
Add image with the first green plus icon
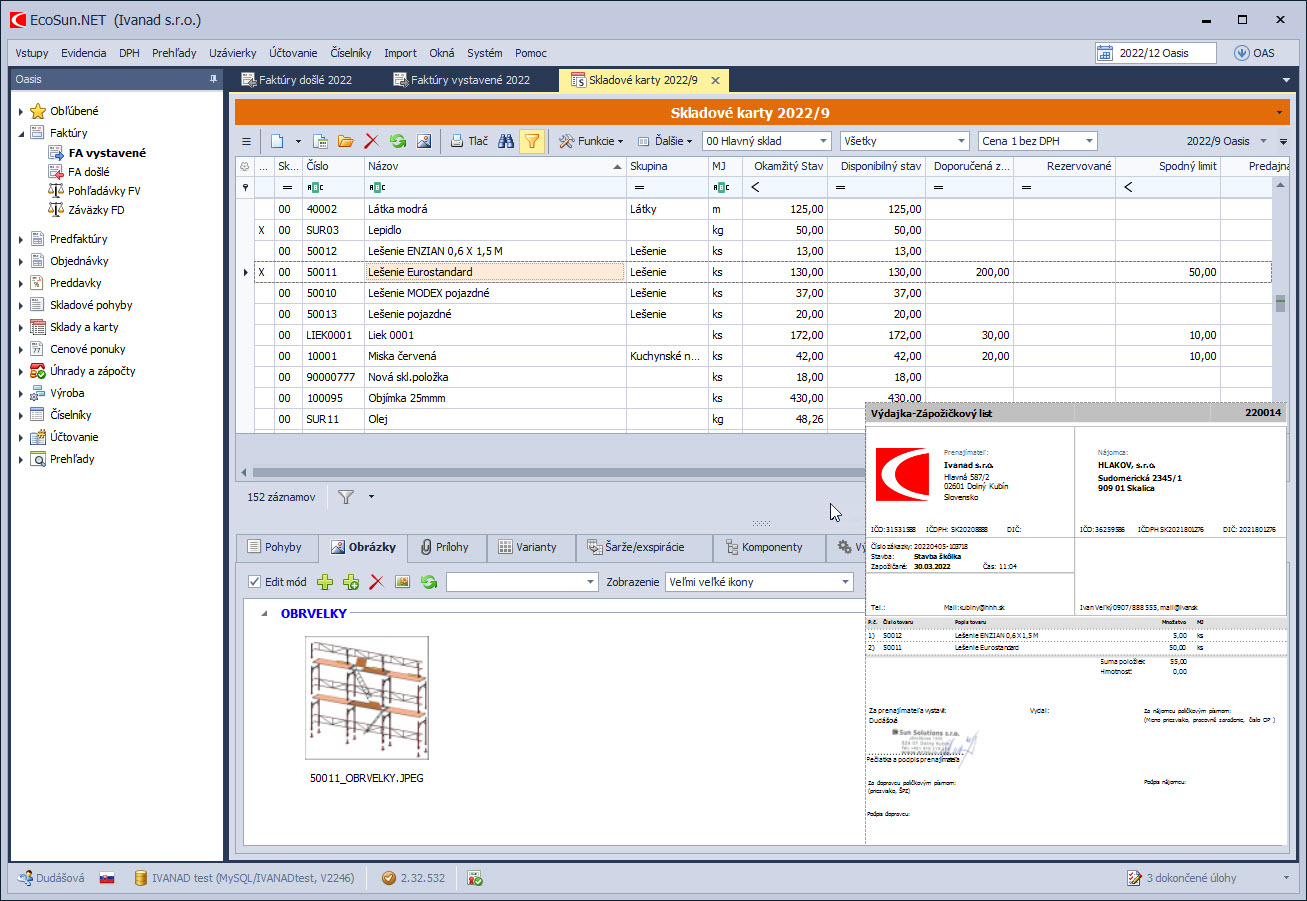pos(325,582)
